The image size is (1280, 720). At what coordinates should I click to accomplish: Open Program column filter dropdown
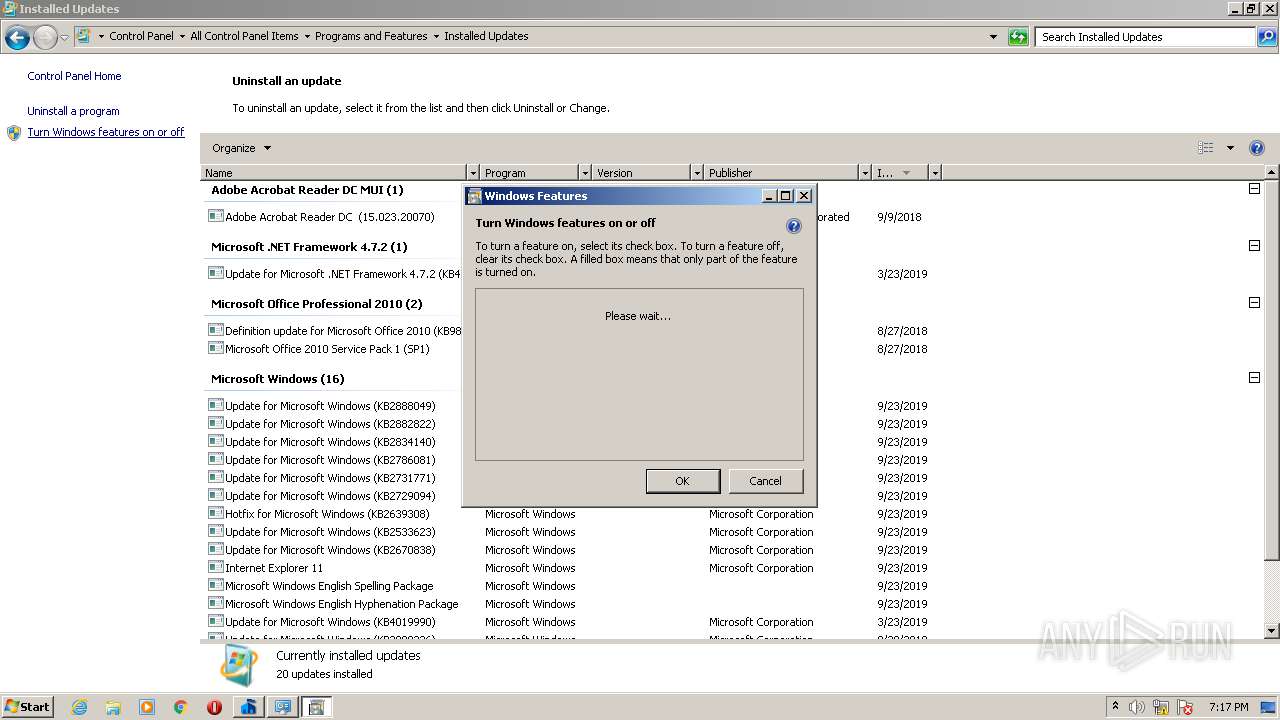[x=585, y=173]
